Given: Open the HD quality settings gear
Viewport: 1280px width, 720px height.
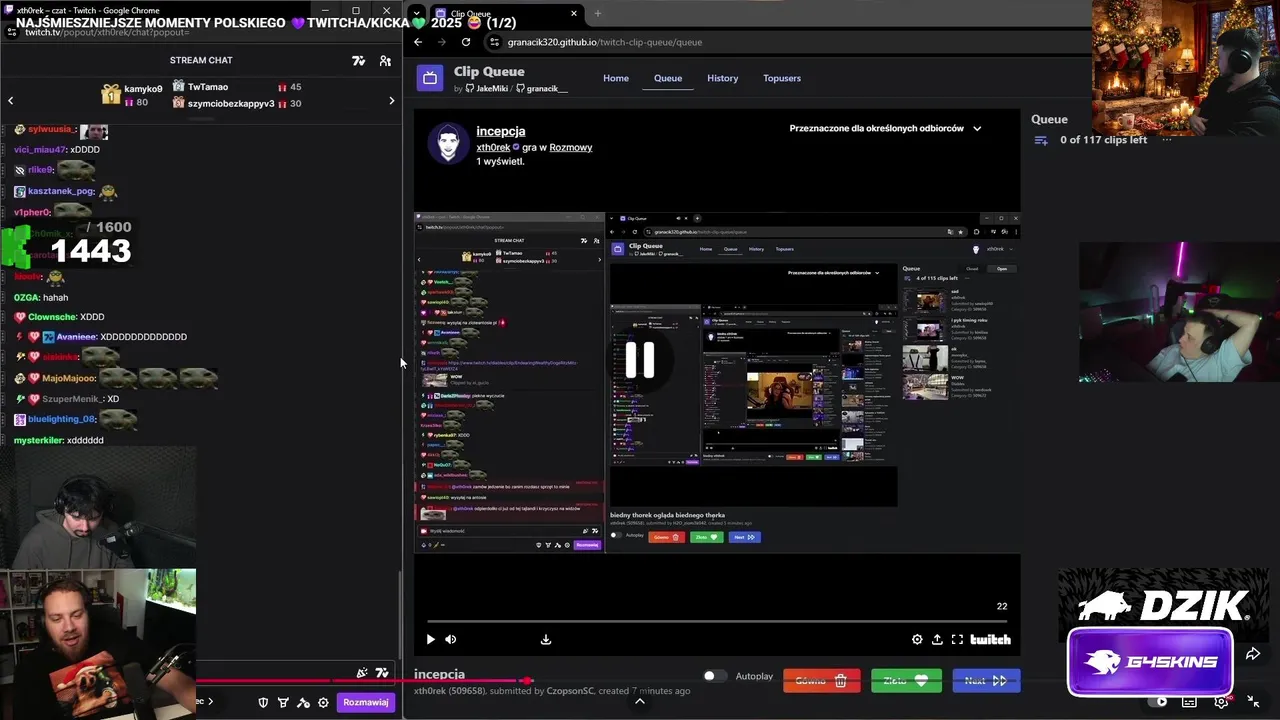Looking at the screenshot, I should point(1221,702).
